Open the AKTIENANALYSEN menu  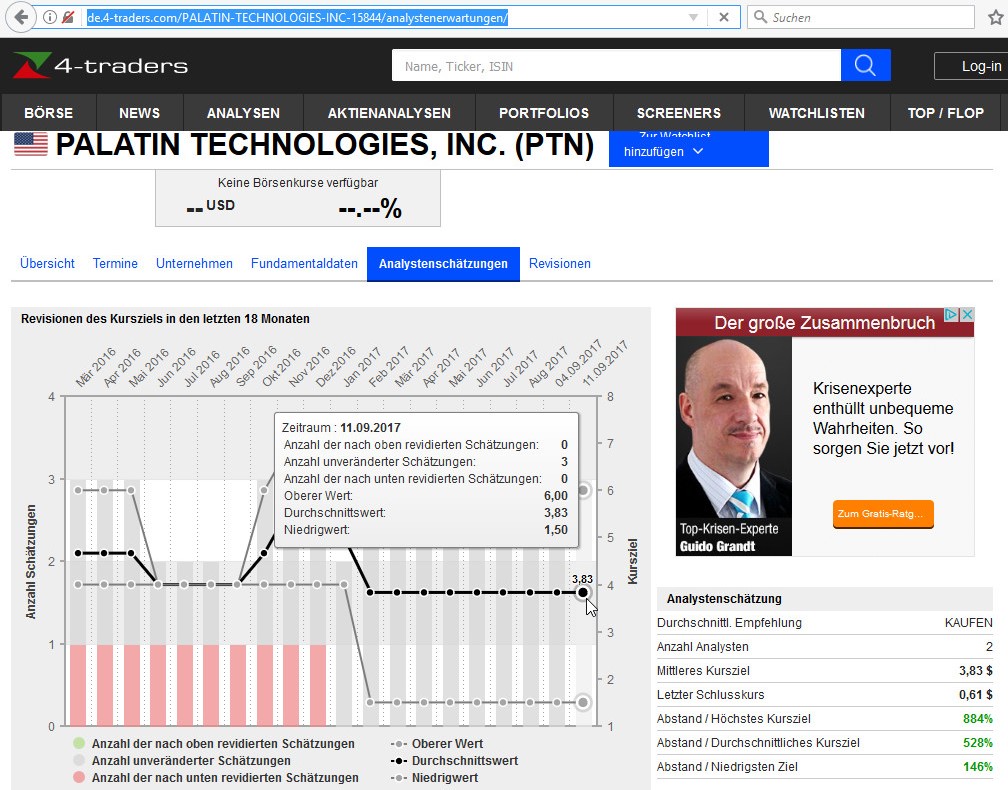[389, 113]
